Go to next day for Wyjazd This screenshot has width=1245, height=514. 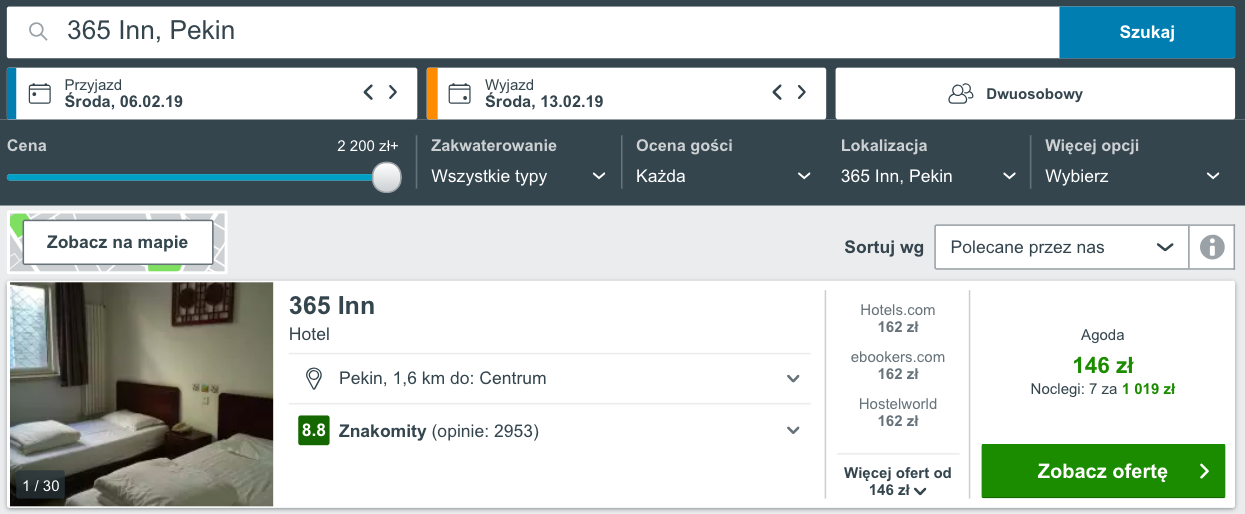[802, 93]
